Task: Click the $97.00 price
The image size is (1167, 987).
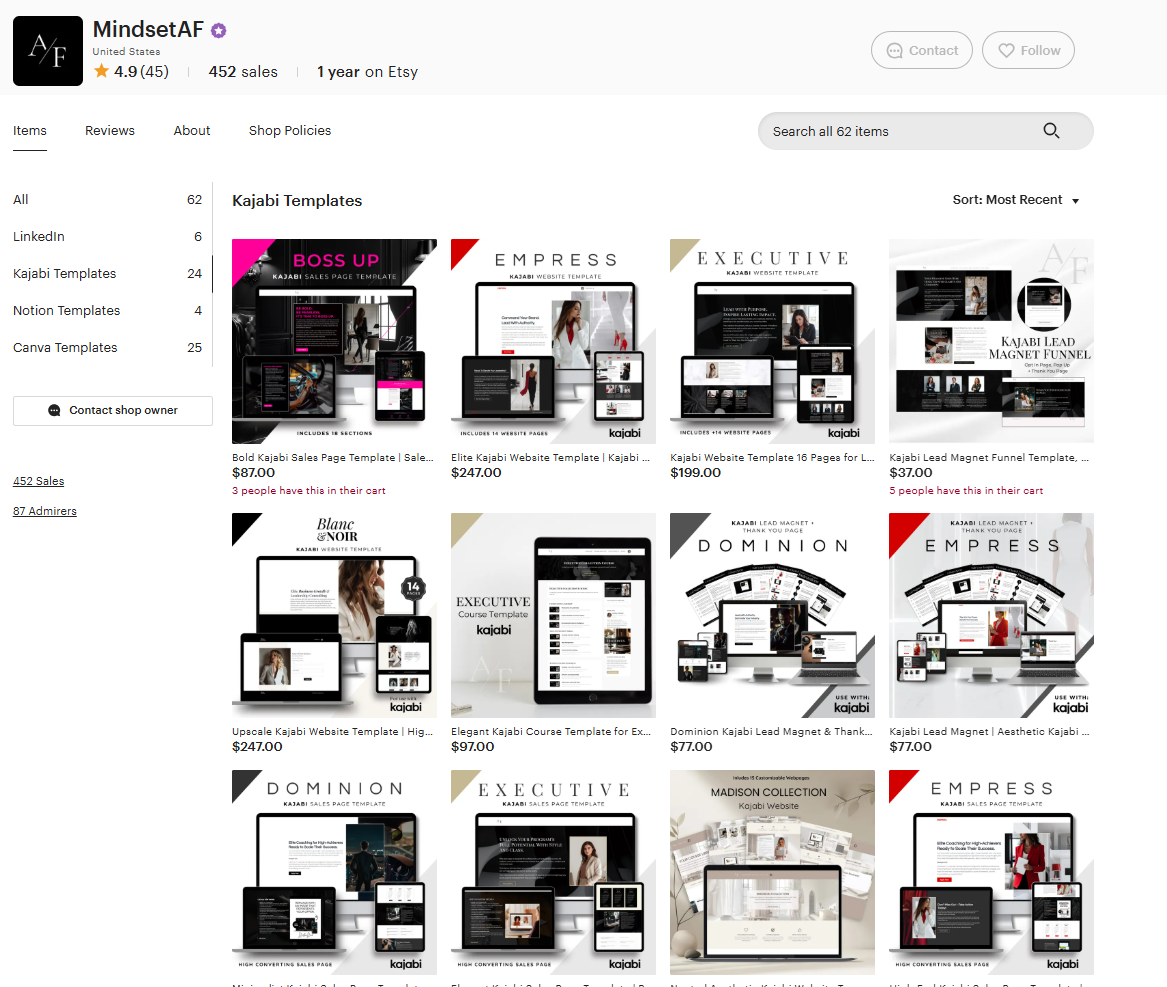Action: point(473,747)
